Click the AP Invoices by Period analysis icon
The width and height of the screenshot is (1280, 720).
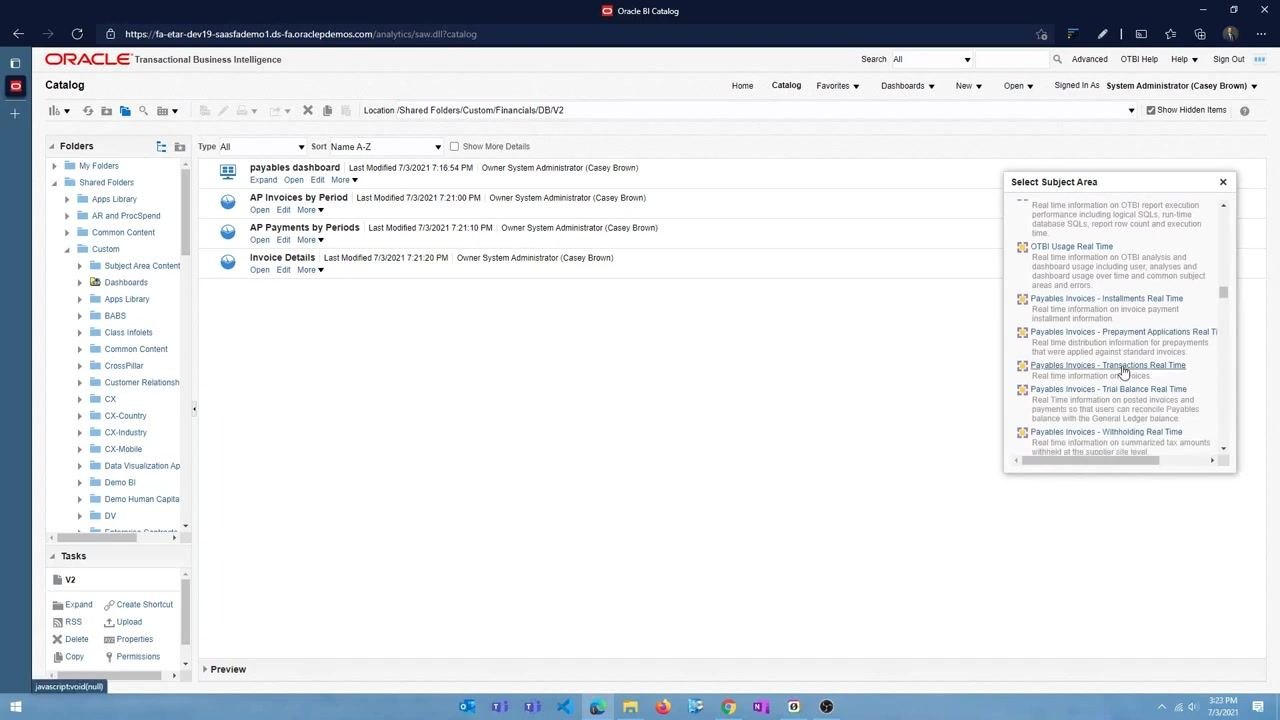coord(228,202)
